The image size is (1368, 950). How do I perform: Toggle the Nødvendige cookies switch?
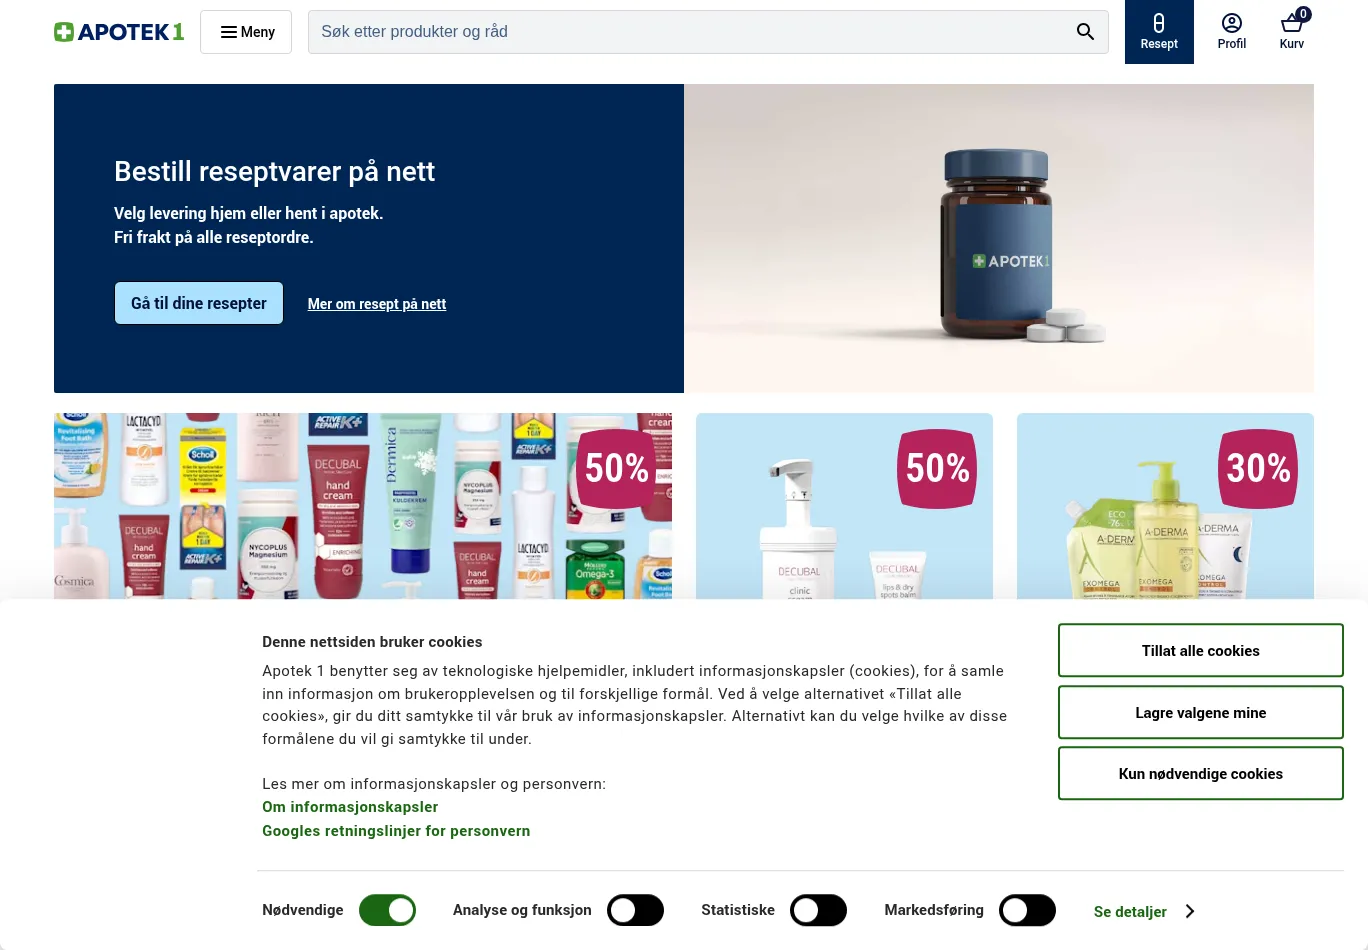(387, 910)
